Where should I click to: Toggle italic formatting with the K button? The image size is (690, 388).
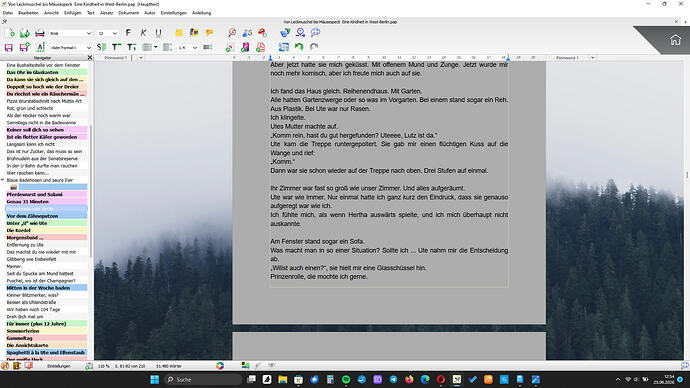143,33
